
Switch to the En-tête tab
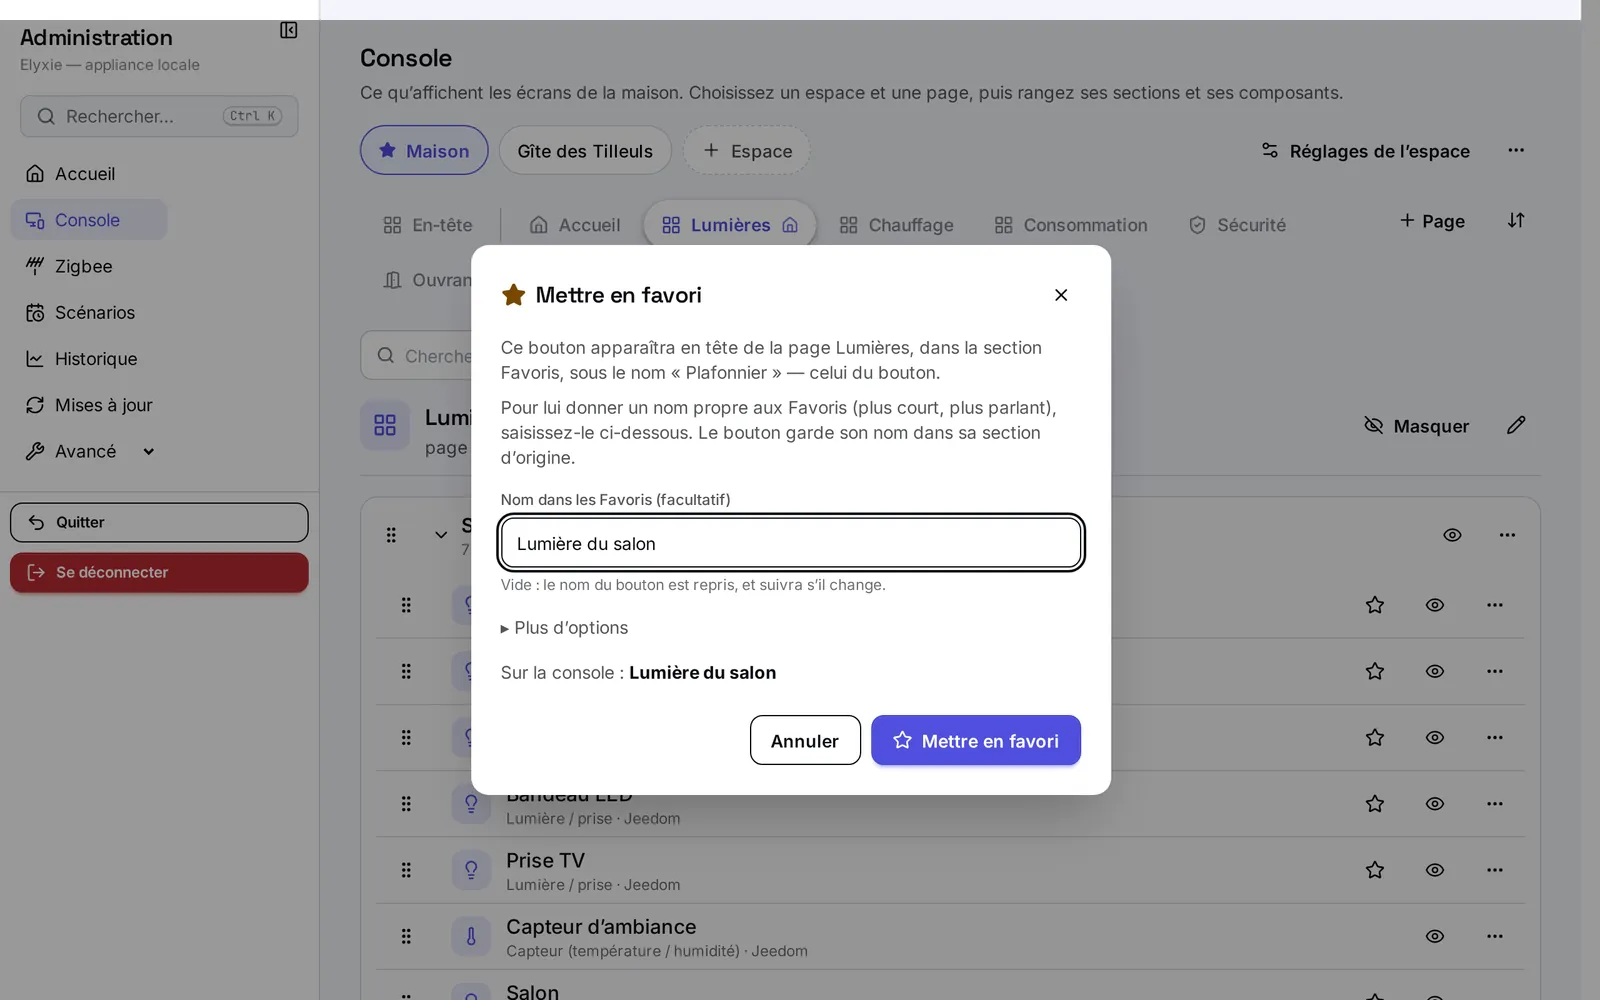coord(428,225)
